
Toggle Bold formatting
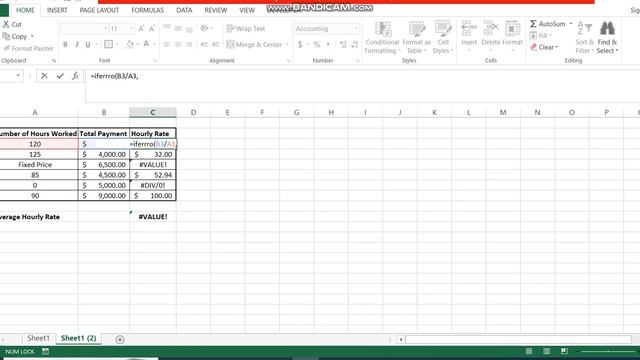coord(65,44)
